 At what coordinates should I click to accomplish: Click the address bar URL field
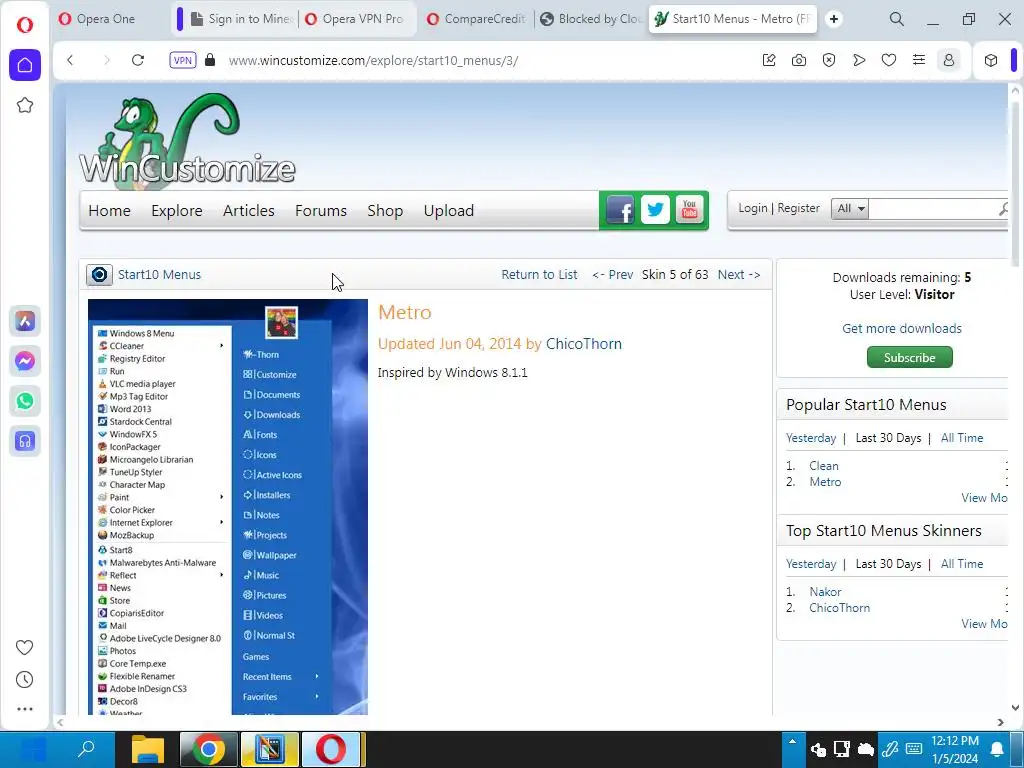(x=373, y=60)
